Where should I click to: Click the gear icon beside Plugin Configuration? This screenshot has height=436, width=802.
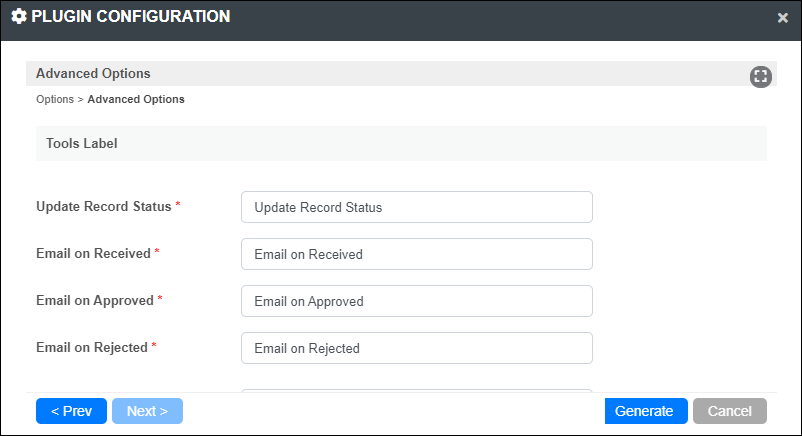(x=19, y=16)
